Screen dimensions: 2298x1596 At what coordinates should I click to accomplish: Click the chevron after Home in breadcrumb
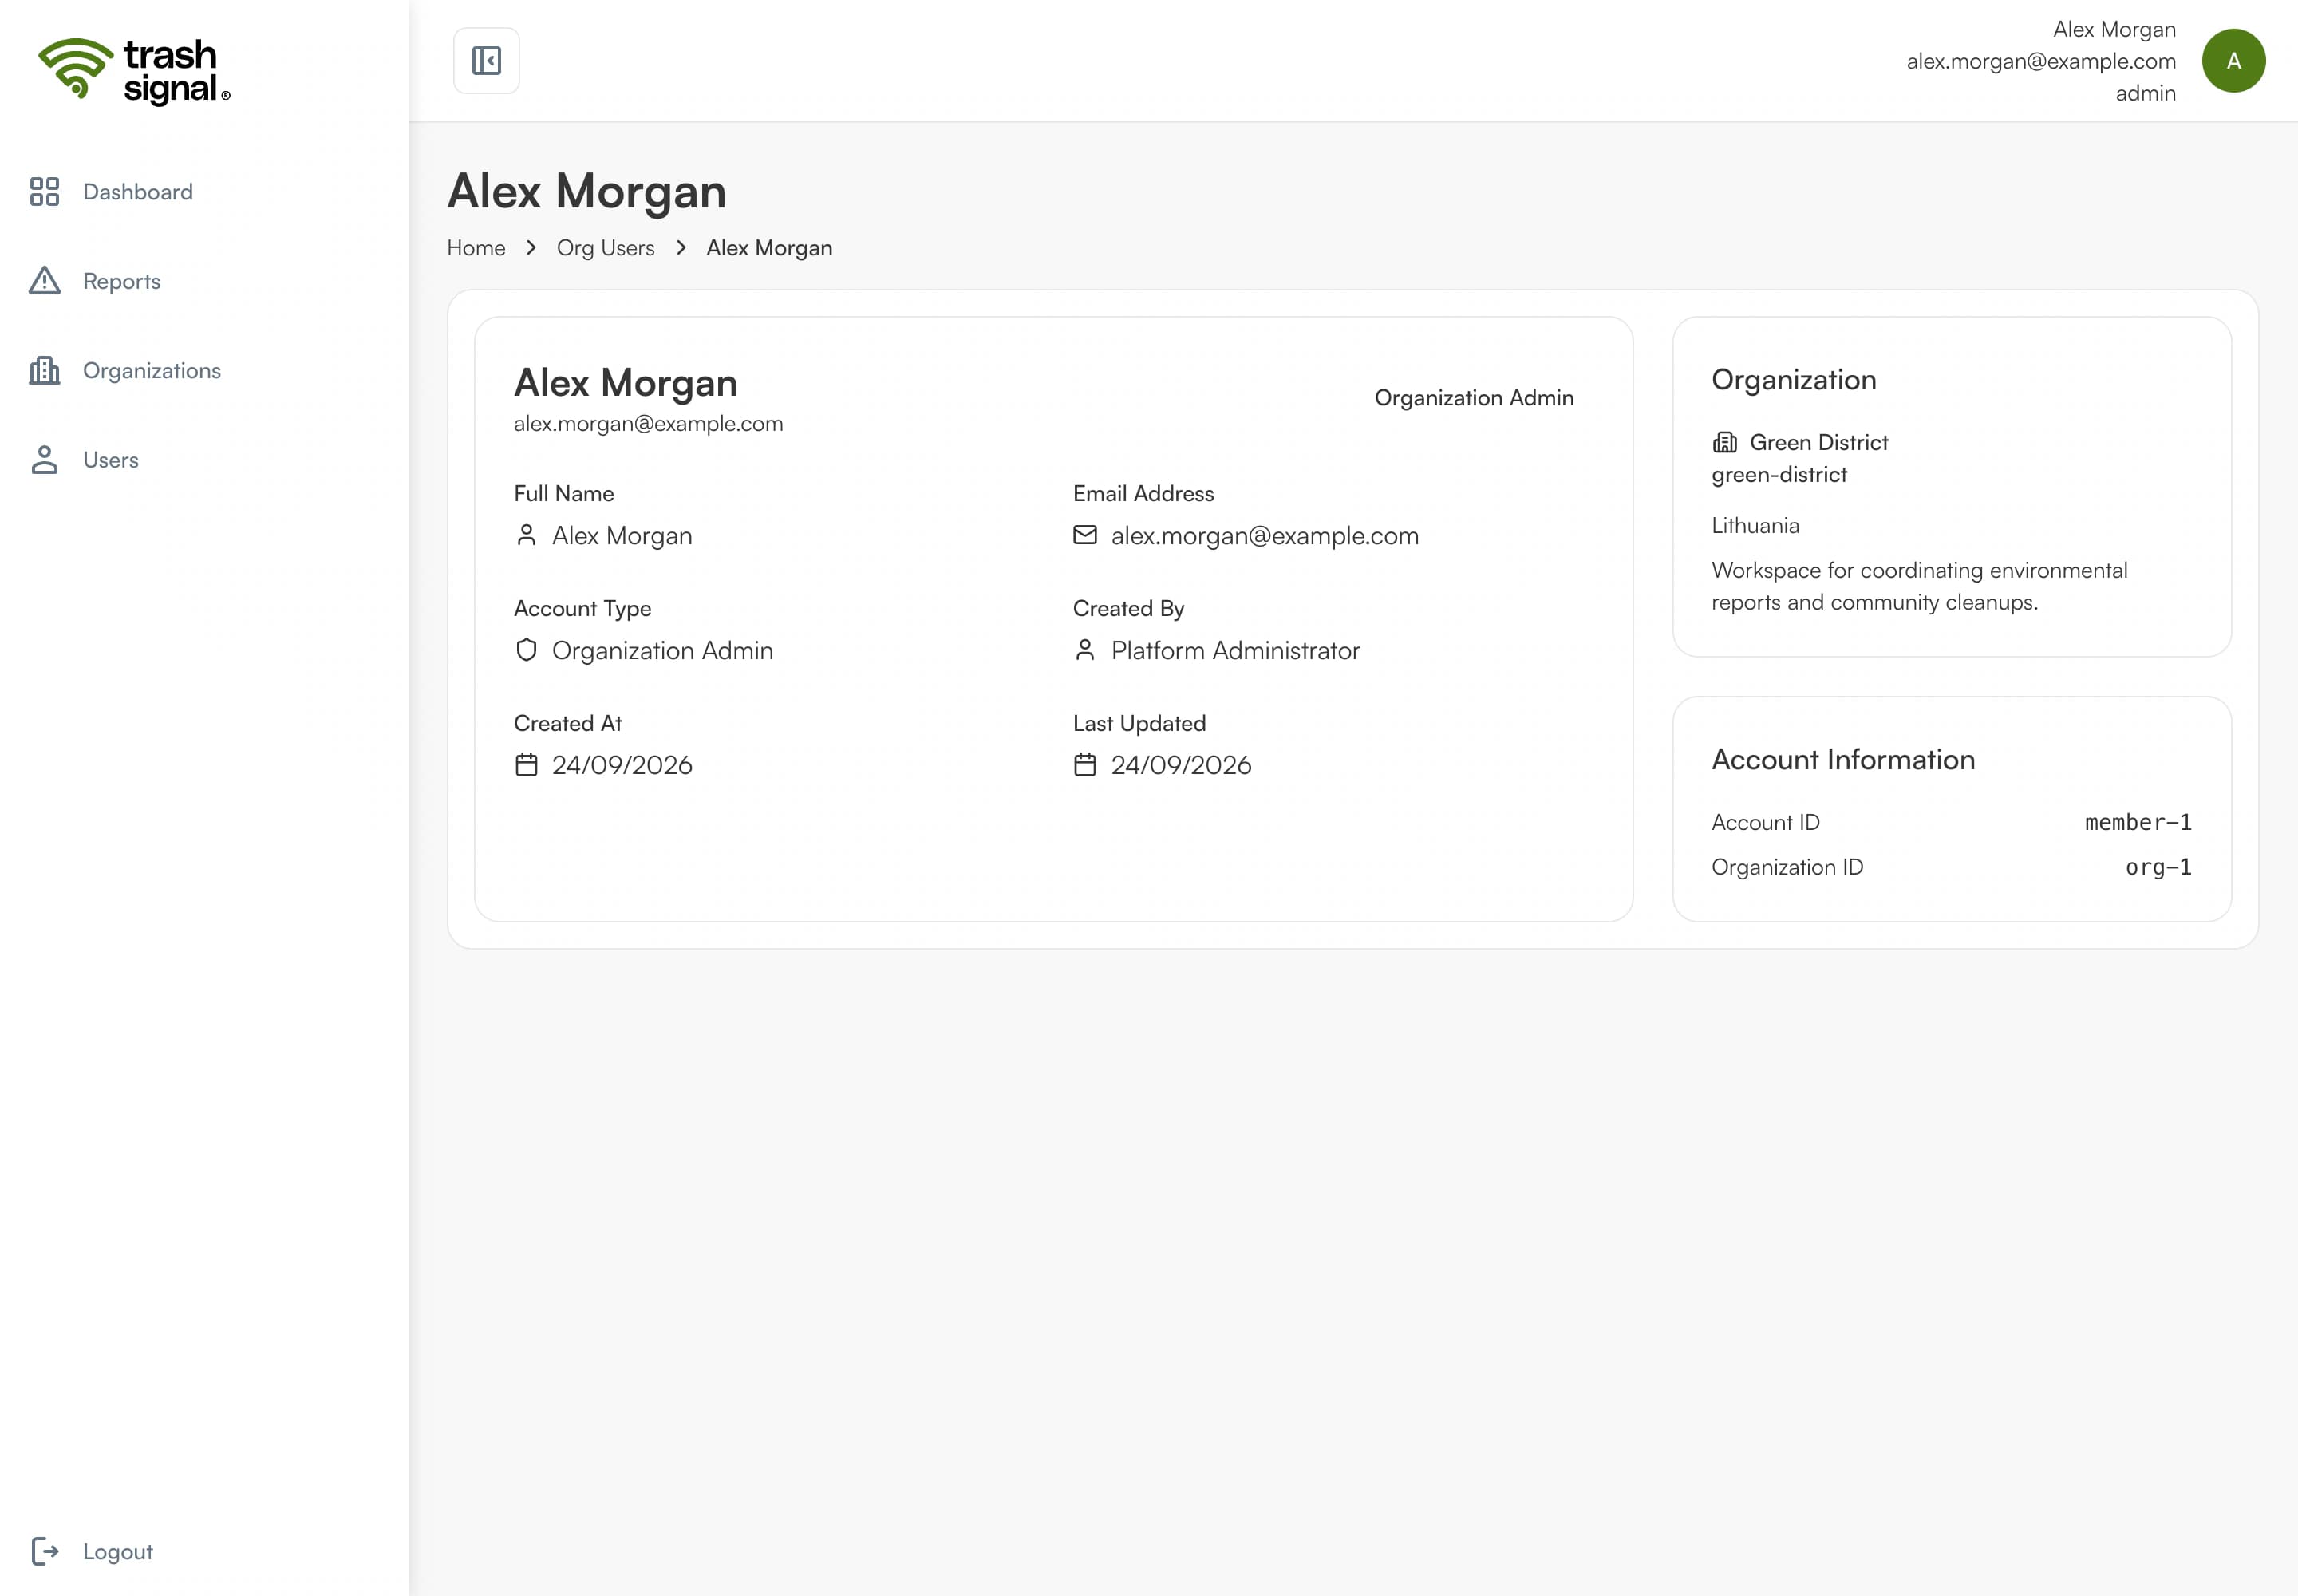click(531, 247)
